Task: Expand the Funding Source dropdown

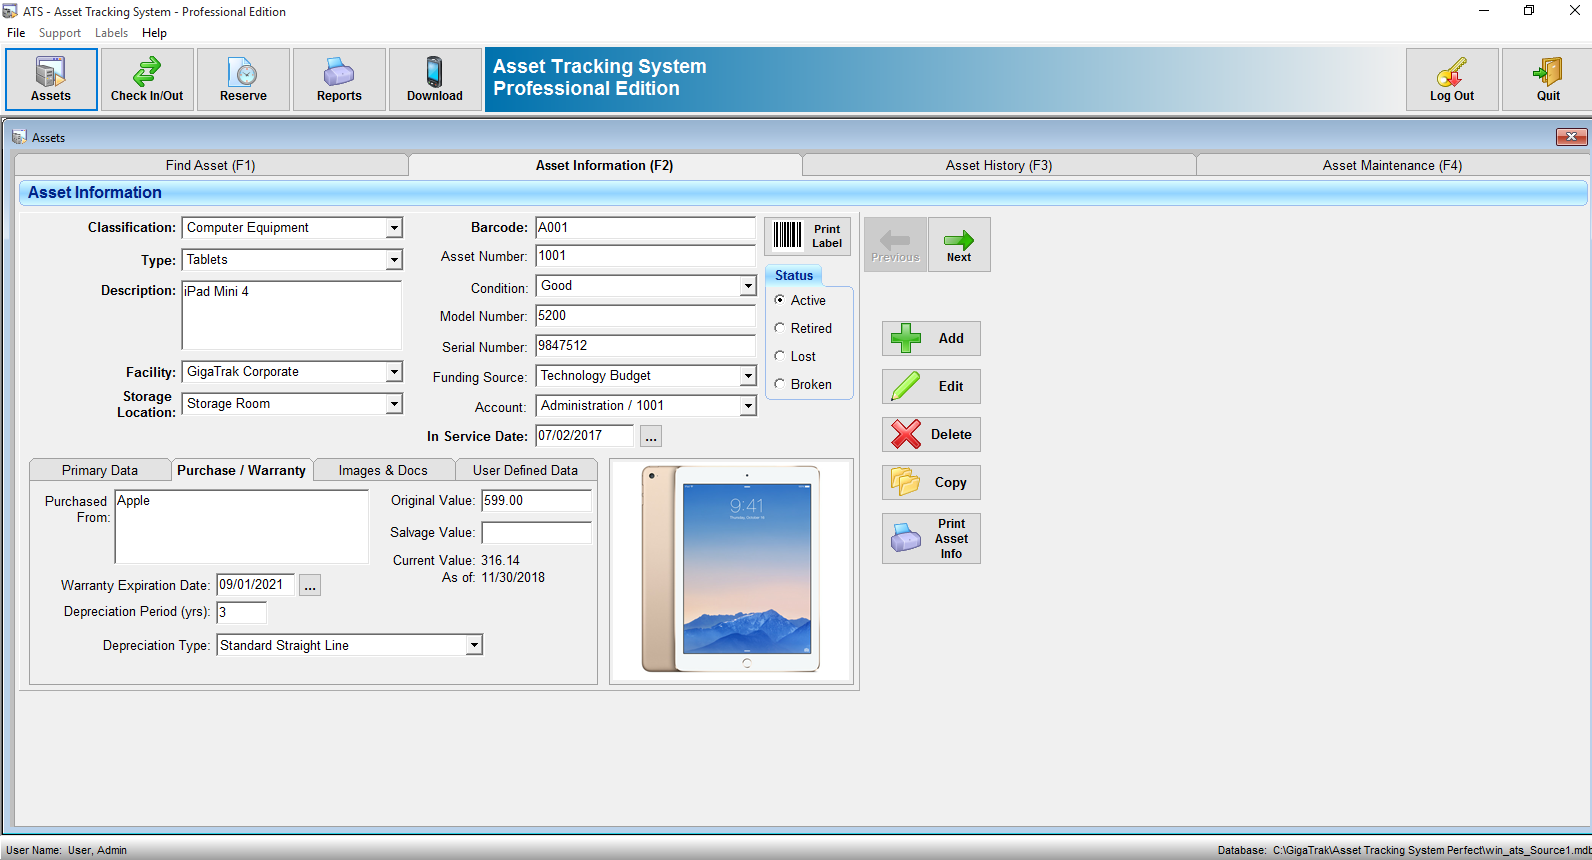Action: pos(748,376)
